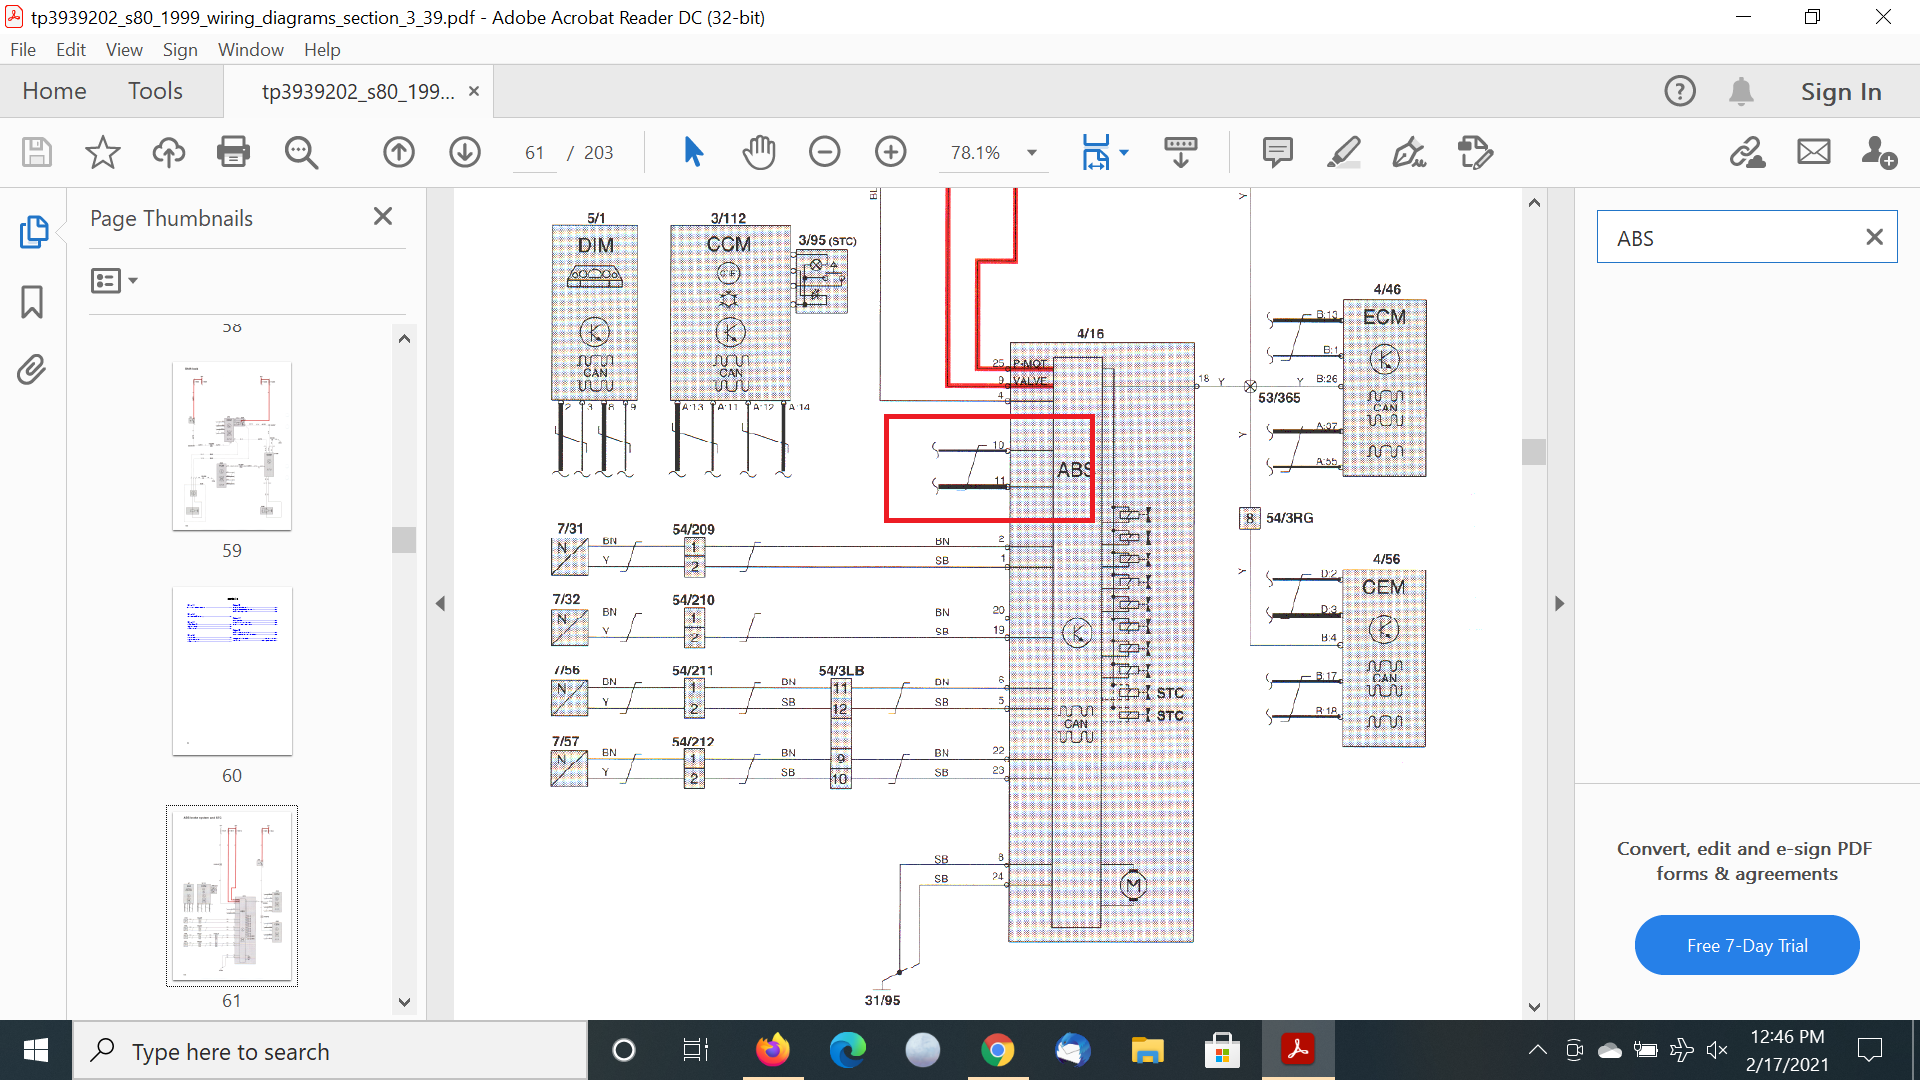
Task: Click the Zoom out minus icon
Action: coord(824,152)
